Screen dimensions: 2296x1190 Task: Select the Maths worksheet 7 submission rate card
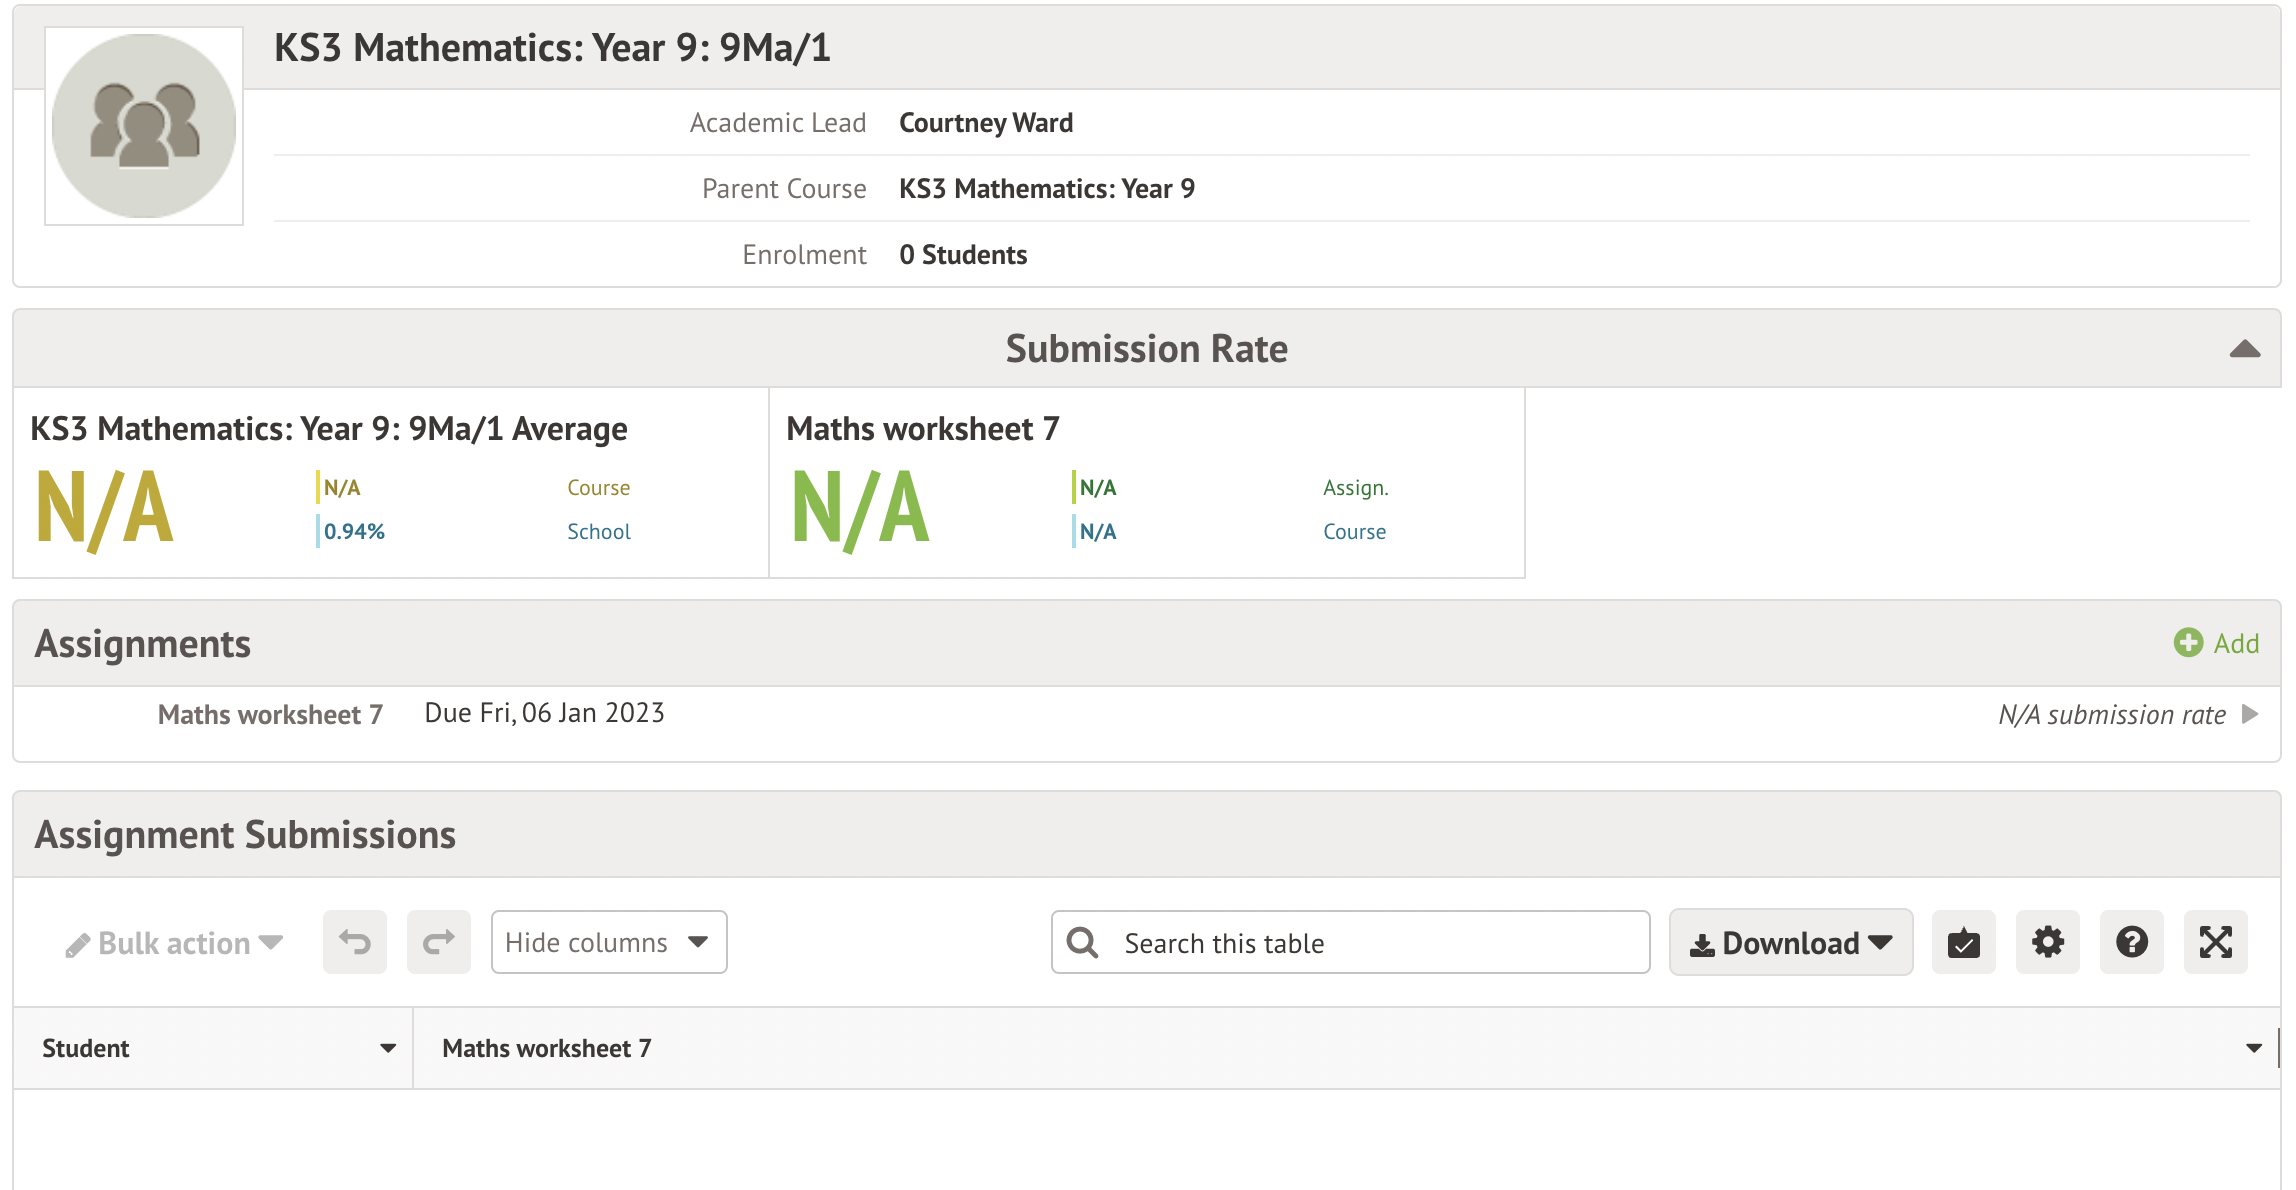point(1146,483)
